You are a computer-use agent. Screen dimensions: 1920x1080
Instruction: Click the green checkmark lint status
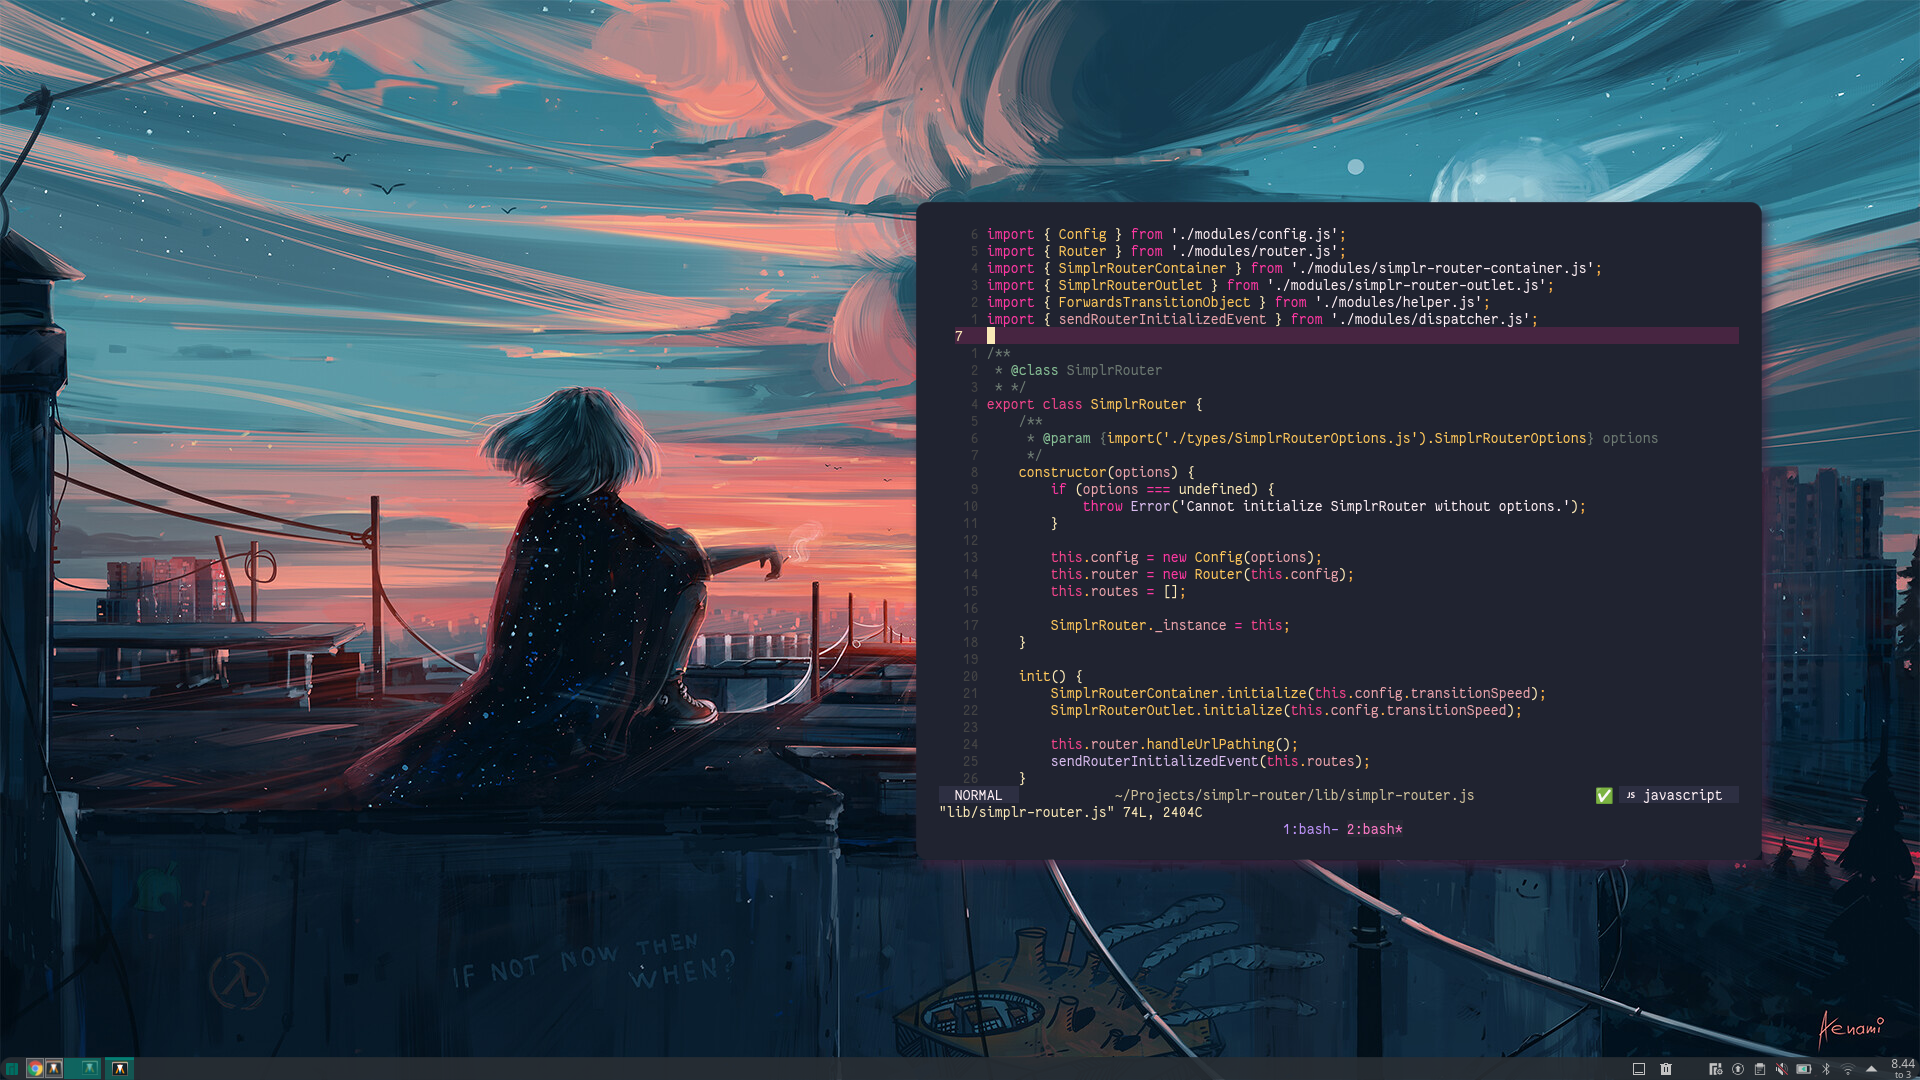(1604, 795)
